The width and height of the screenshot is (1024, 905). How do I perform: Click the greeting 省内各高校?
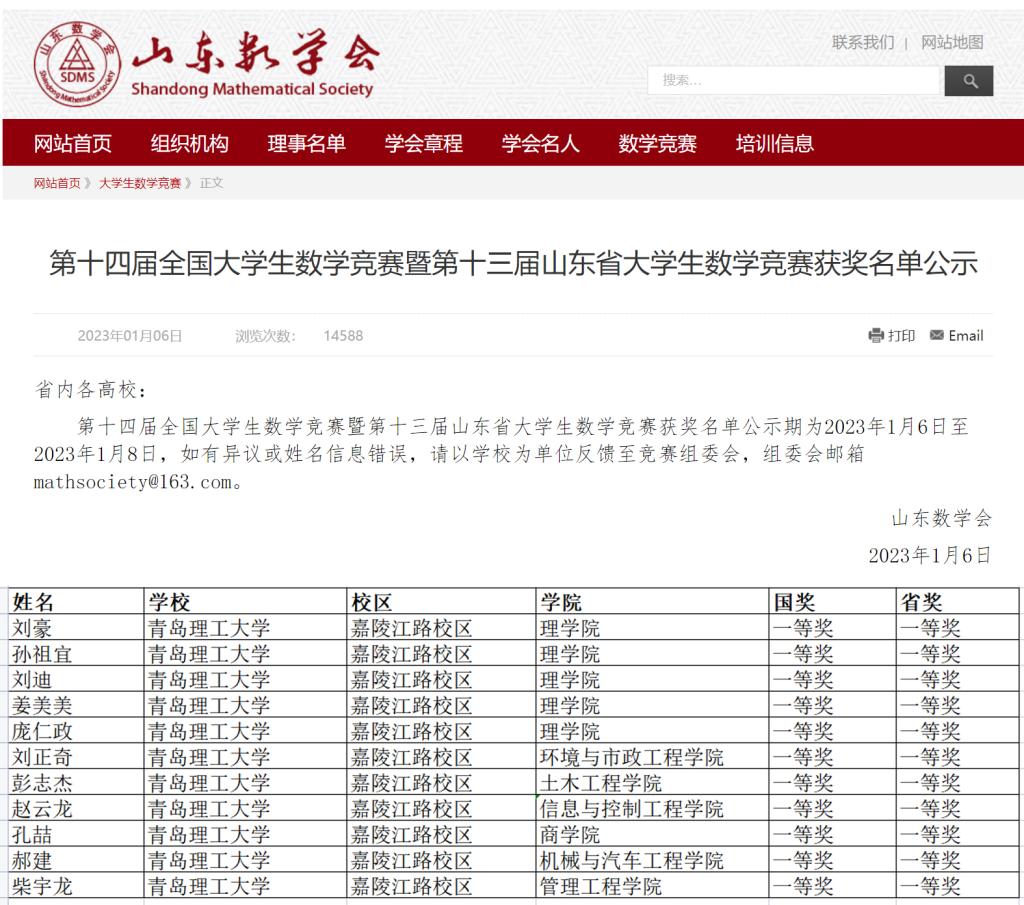89,390
